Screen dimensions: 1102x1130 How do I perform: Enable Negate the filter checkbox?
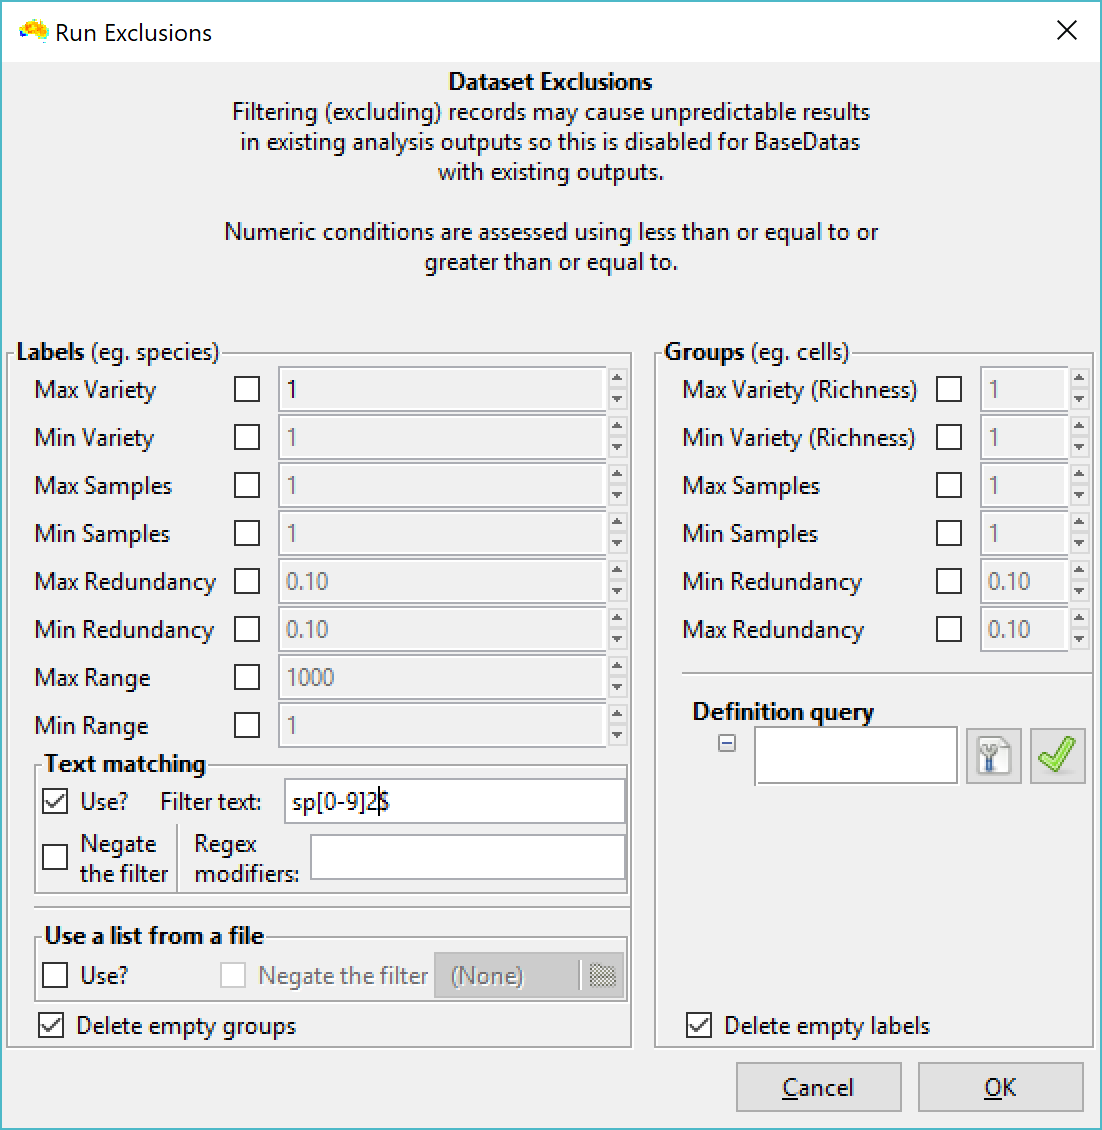[x=55, y=857]
